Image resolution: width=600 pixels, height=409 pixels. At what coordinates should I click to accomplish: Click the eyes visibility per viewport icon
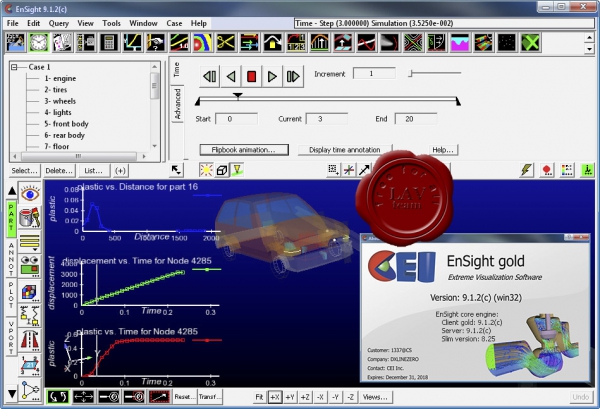(x=30, y=266)
